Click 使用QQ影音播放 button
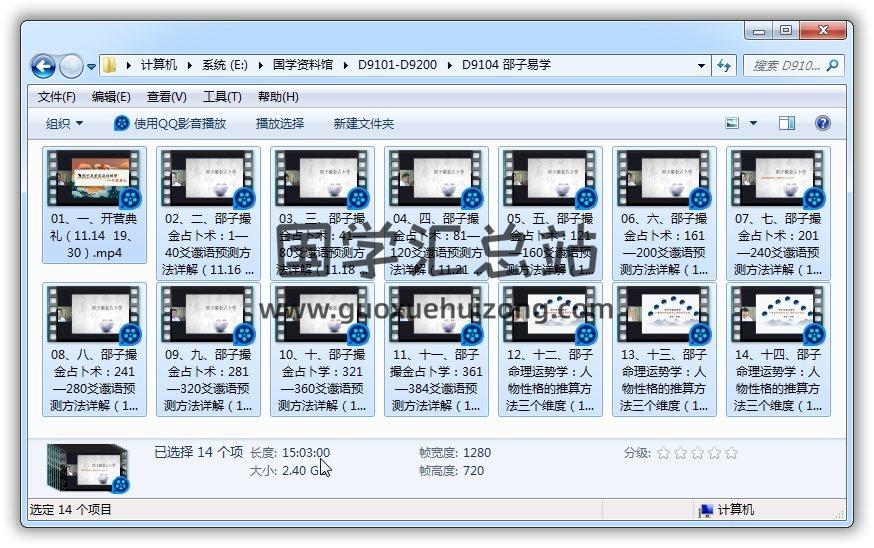 pos(170,123)
